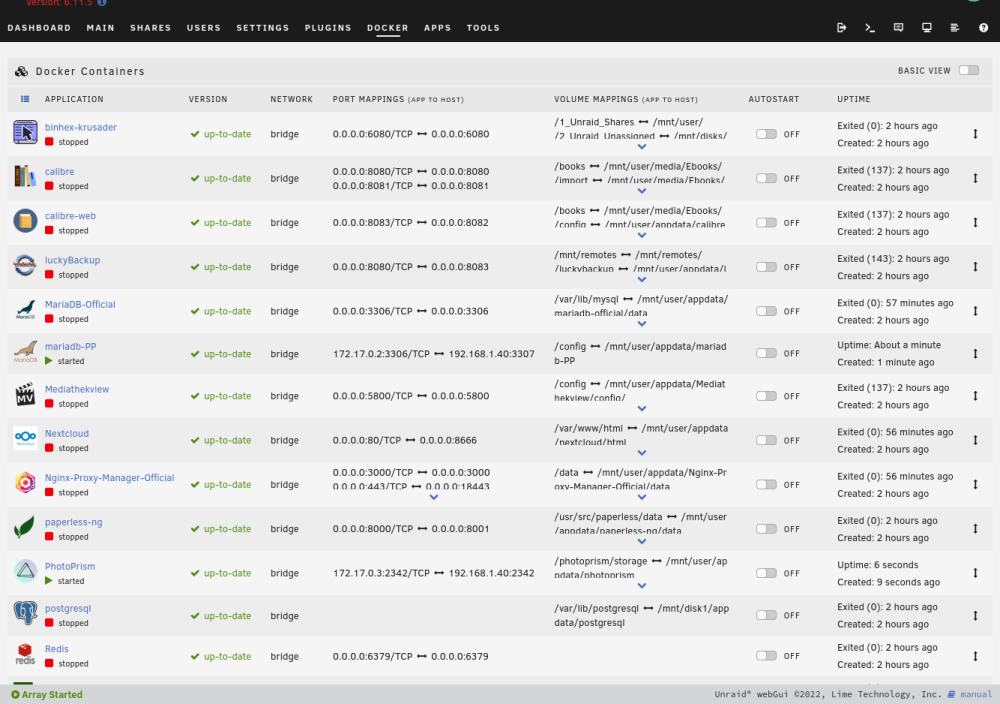Open the Main tab

[x=101, y=27]
